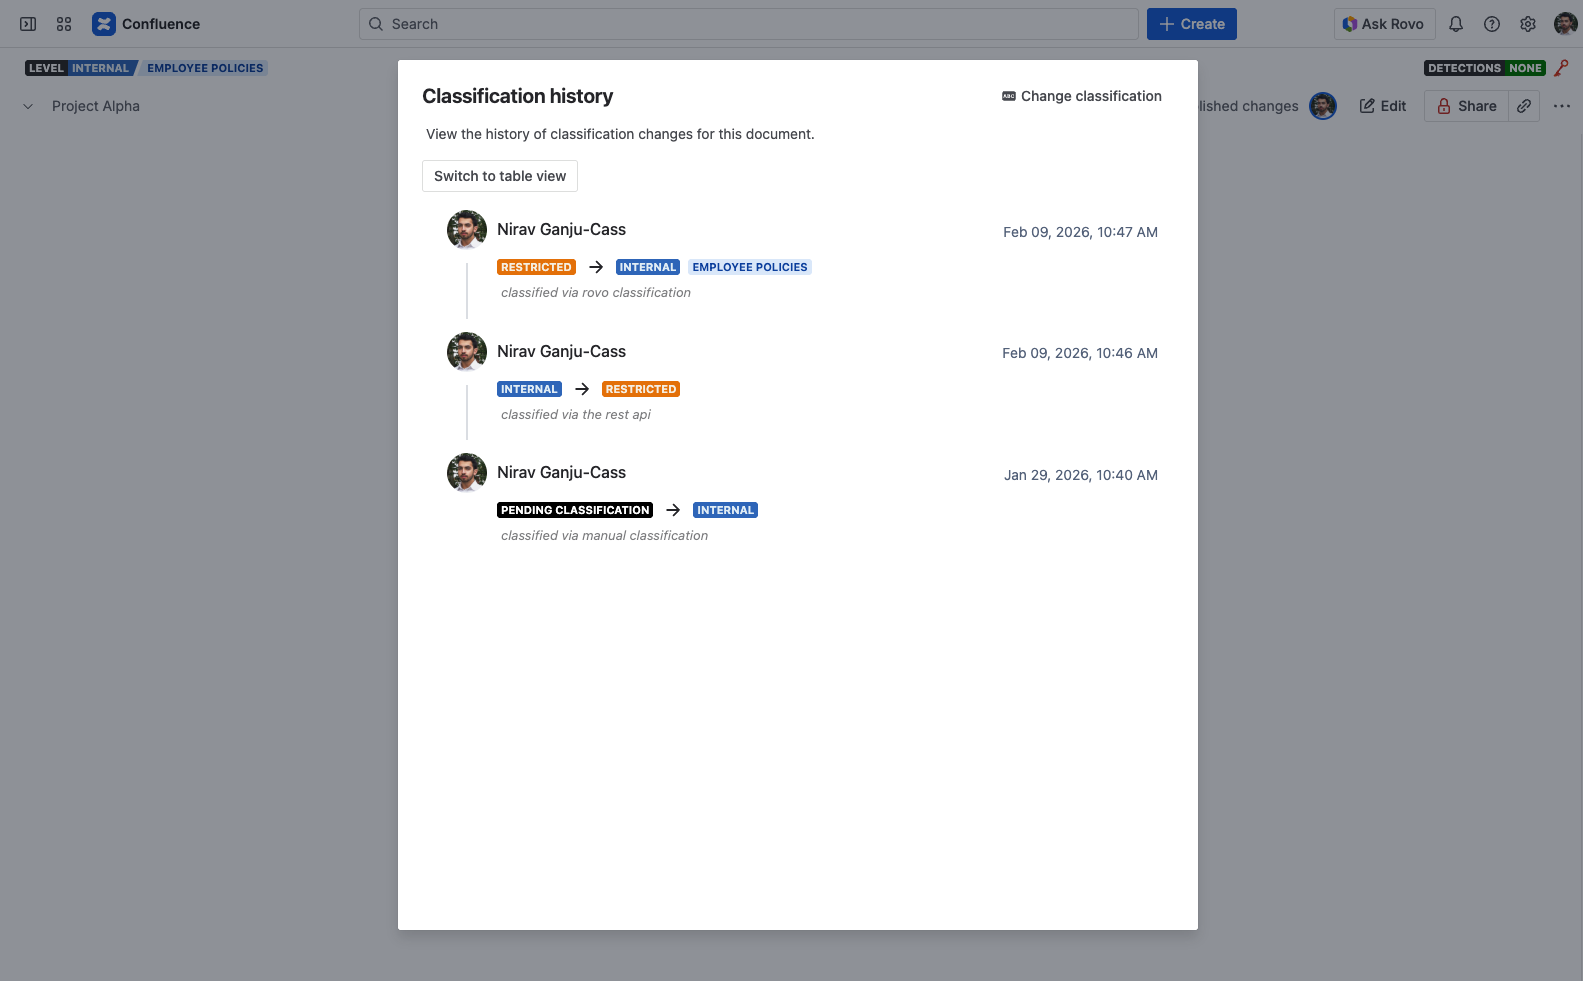Open the settings gear icon
This screenshot has height=981, width=1583.
click(1528, 24)
